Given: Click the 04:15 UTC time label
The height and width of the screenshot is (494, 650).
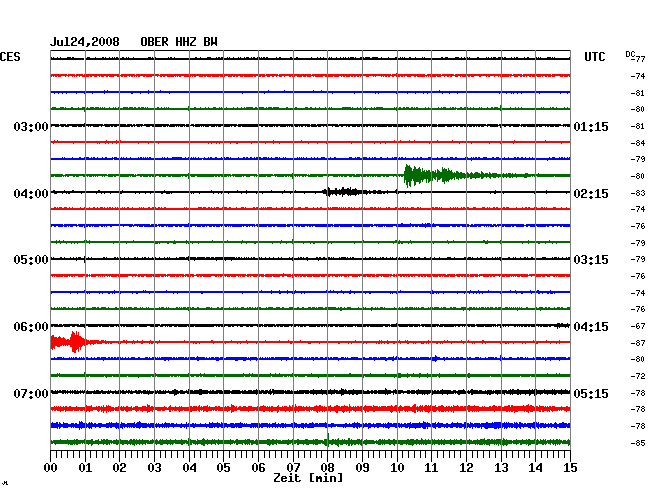Looking at the screenshot, I should (x=591, y=327).
